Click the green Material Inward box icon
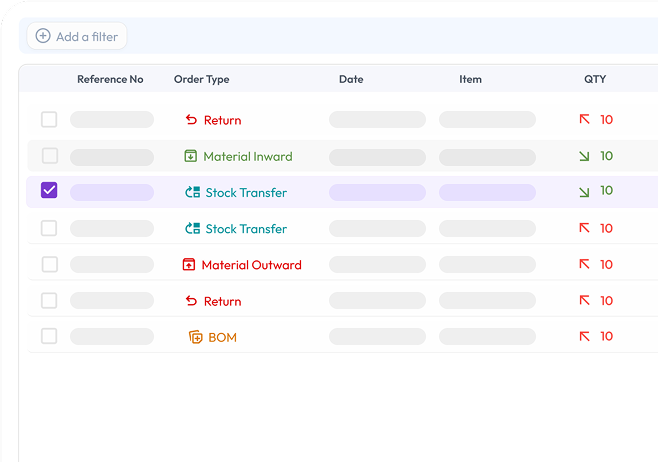 pos(191,156)
